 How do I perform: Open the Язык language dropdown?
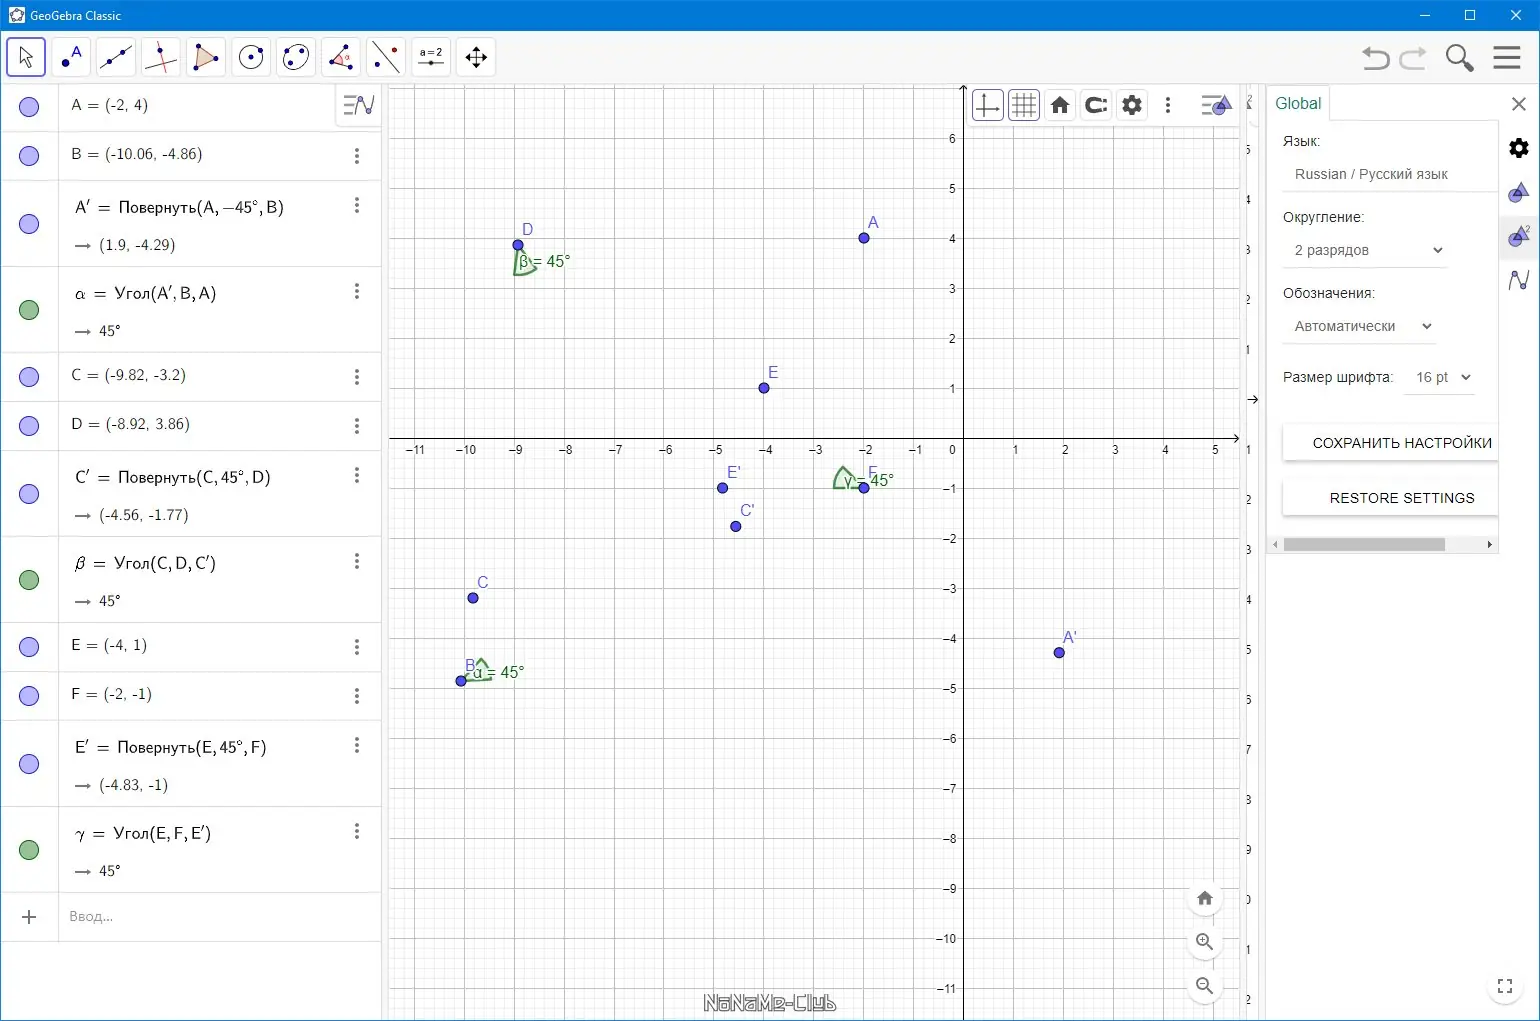(x=1390, y=174)
